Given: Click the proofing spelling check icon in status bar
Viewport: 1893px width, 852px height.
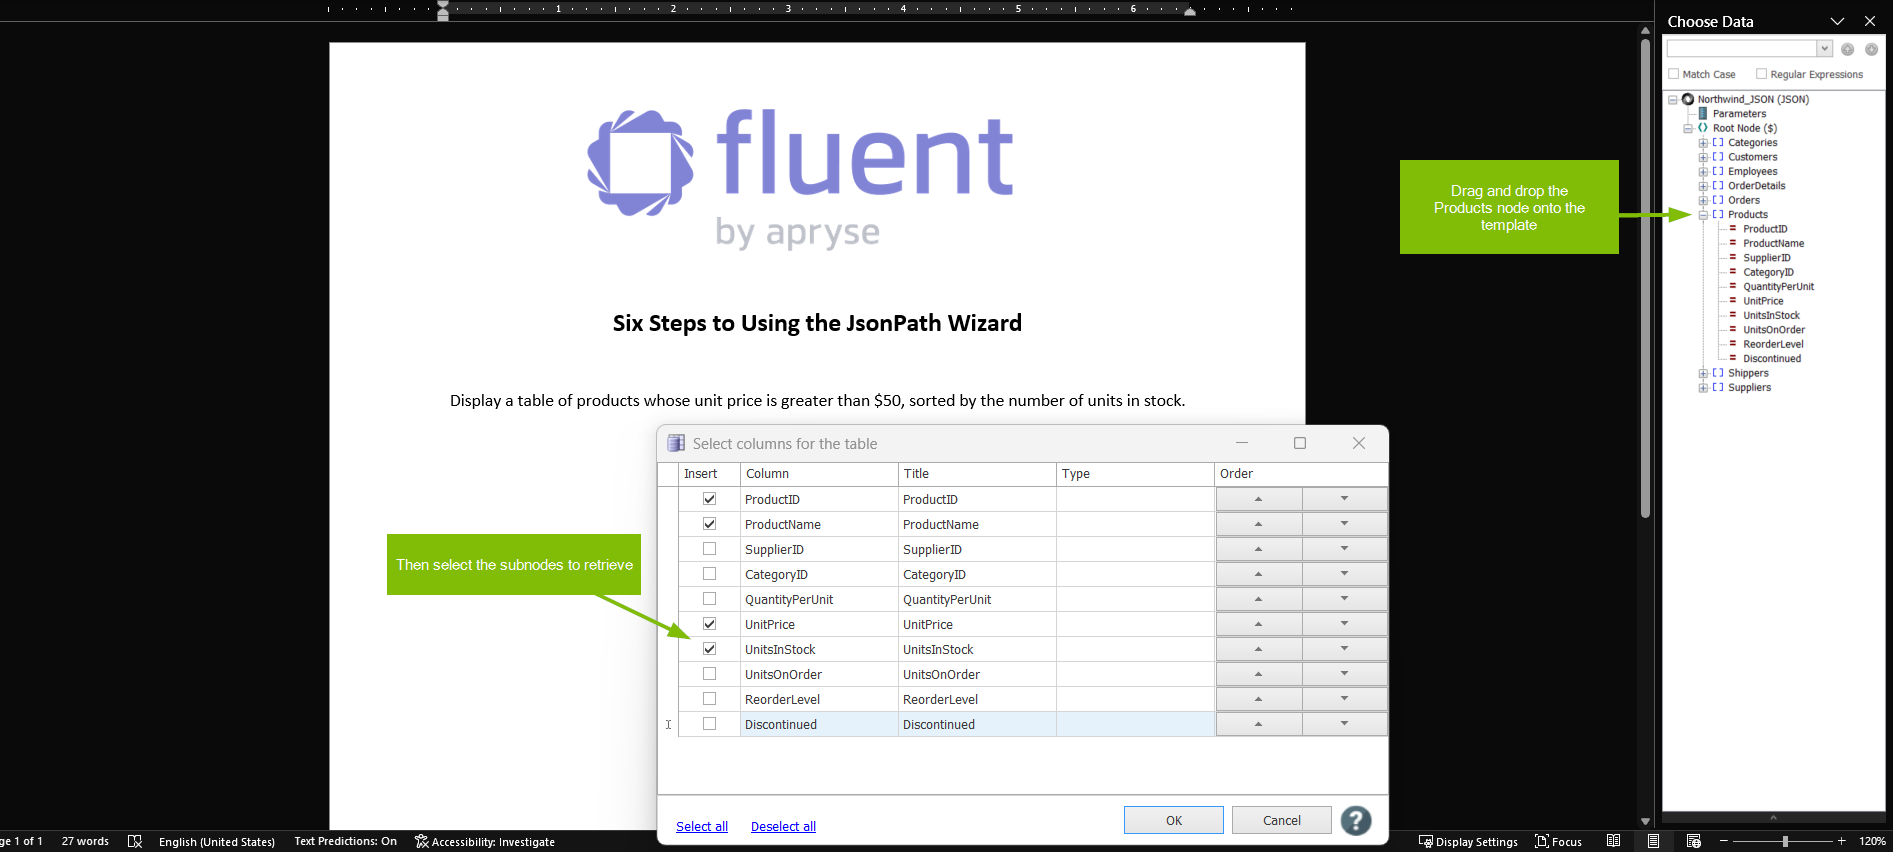Looking at the screenshot, I should 135,841.
